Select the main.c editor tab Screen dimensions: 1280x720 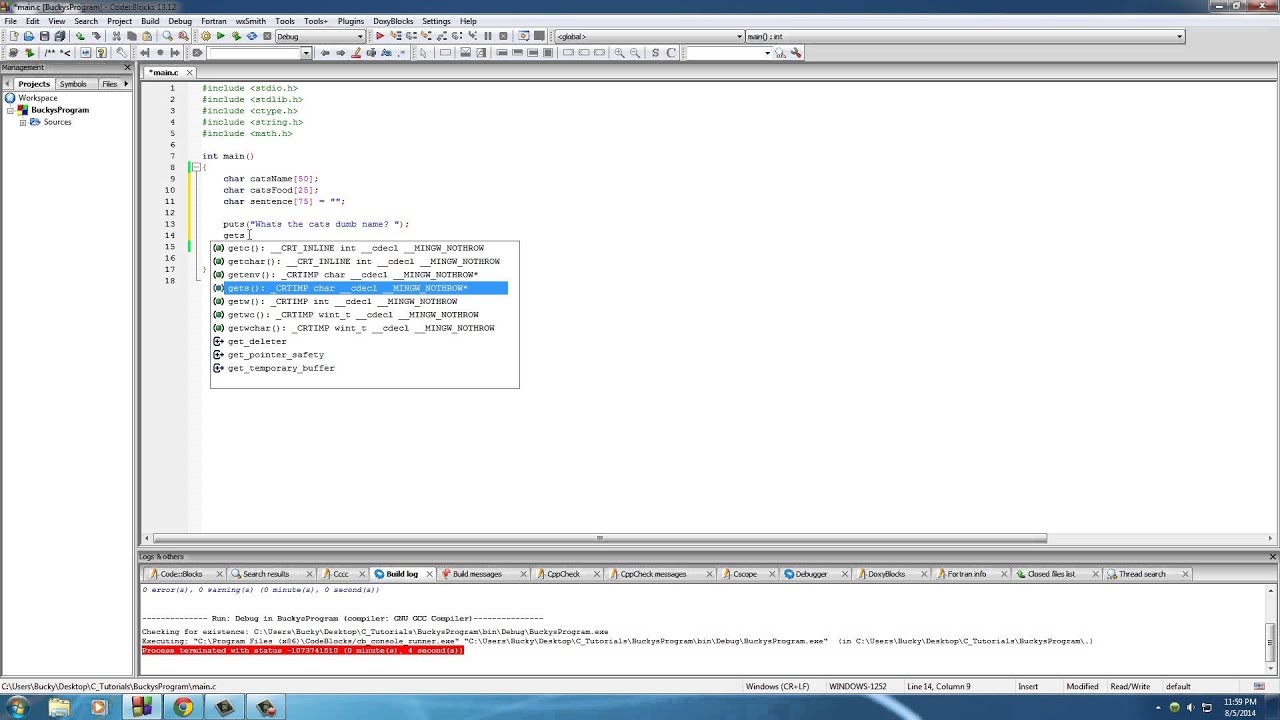pos(163,72)
